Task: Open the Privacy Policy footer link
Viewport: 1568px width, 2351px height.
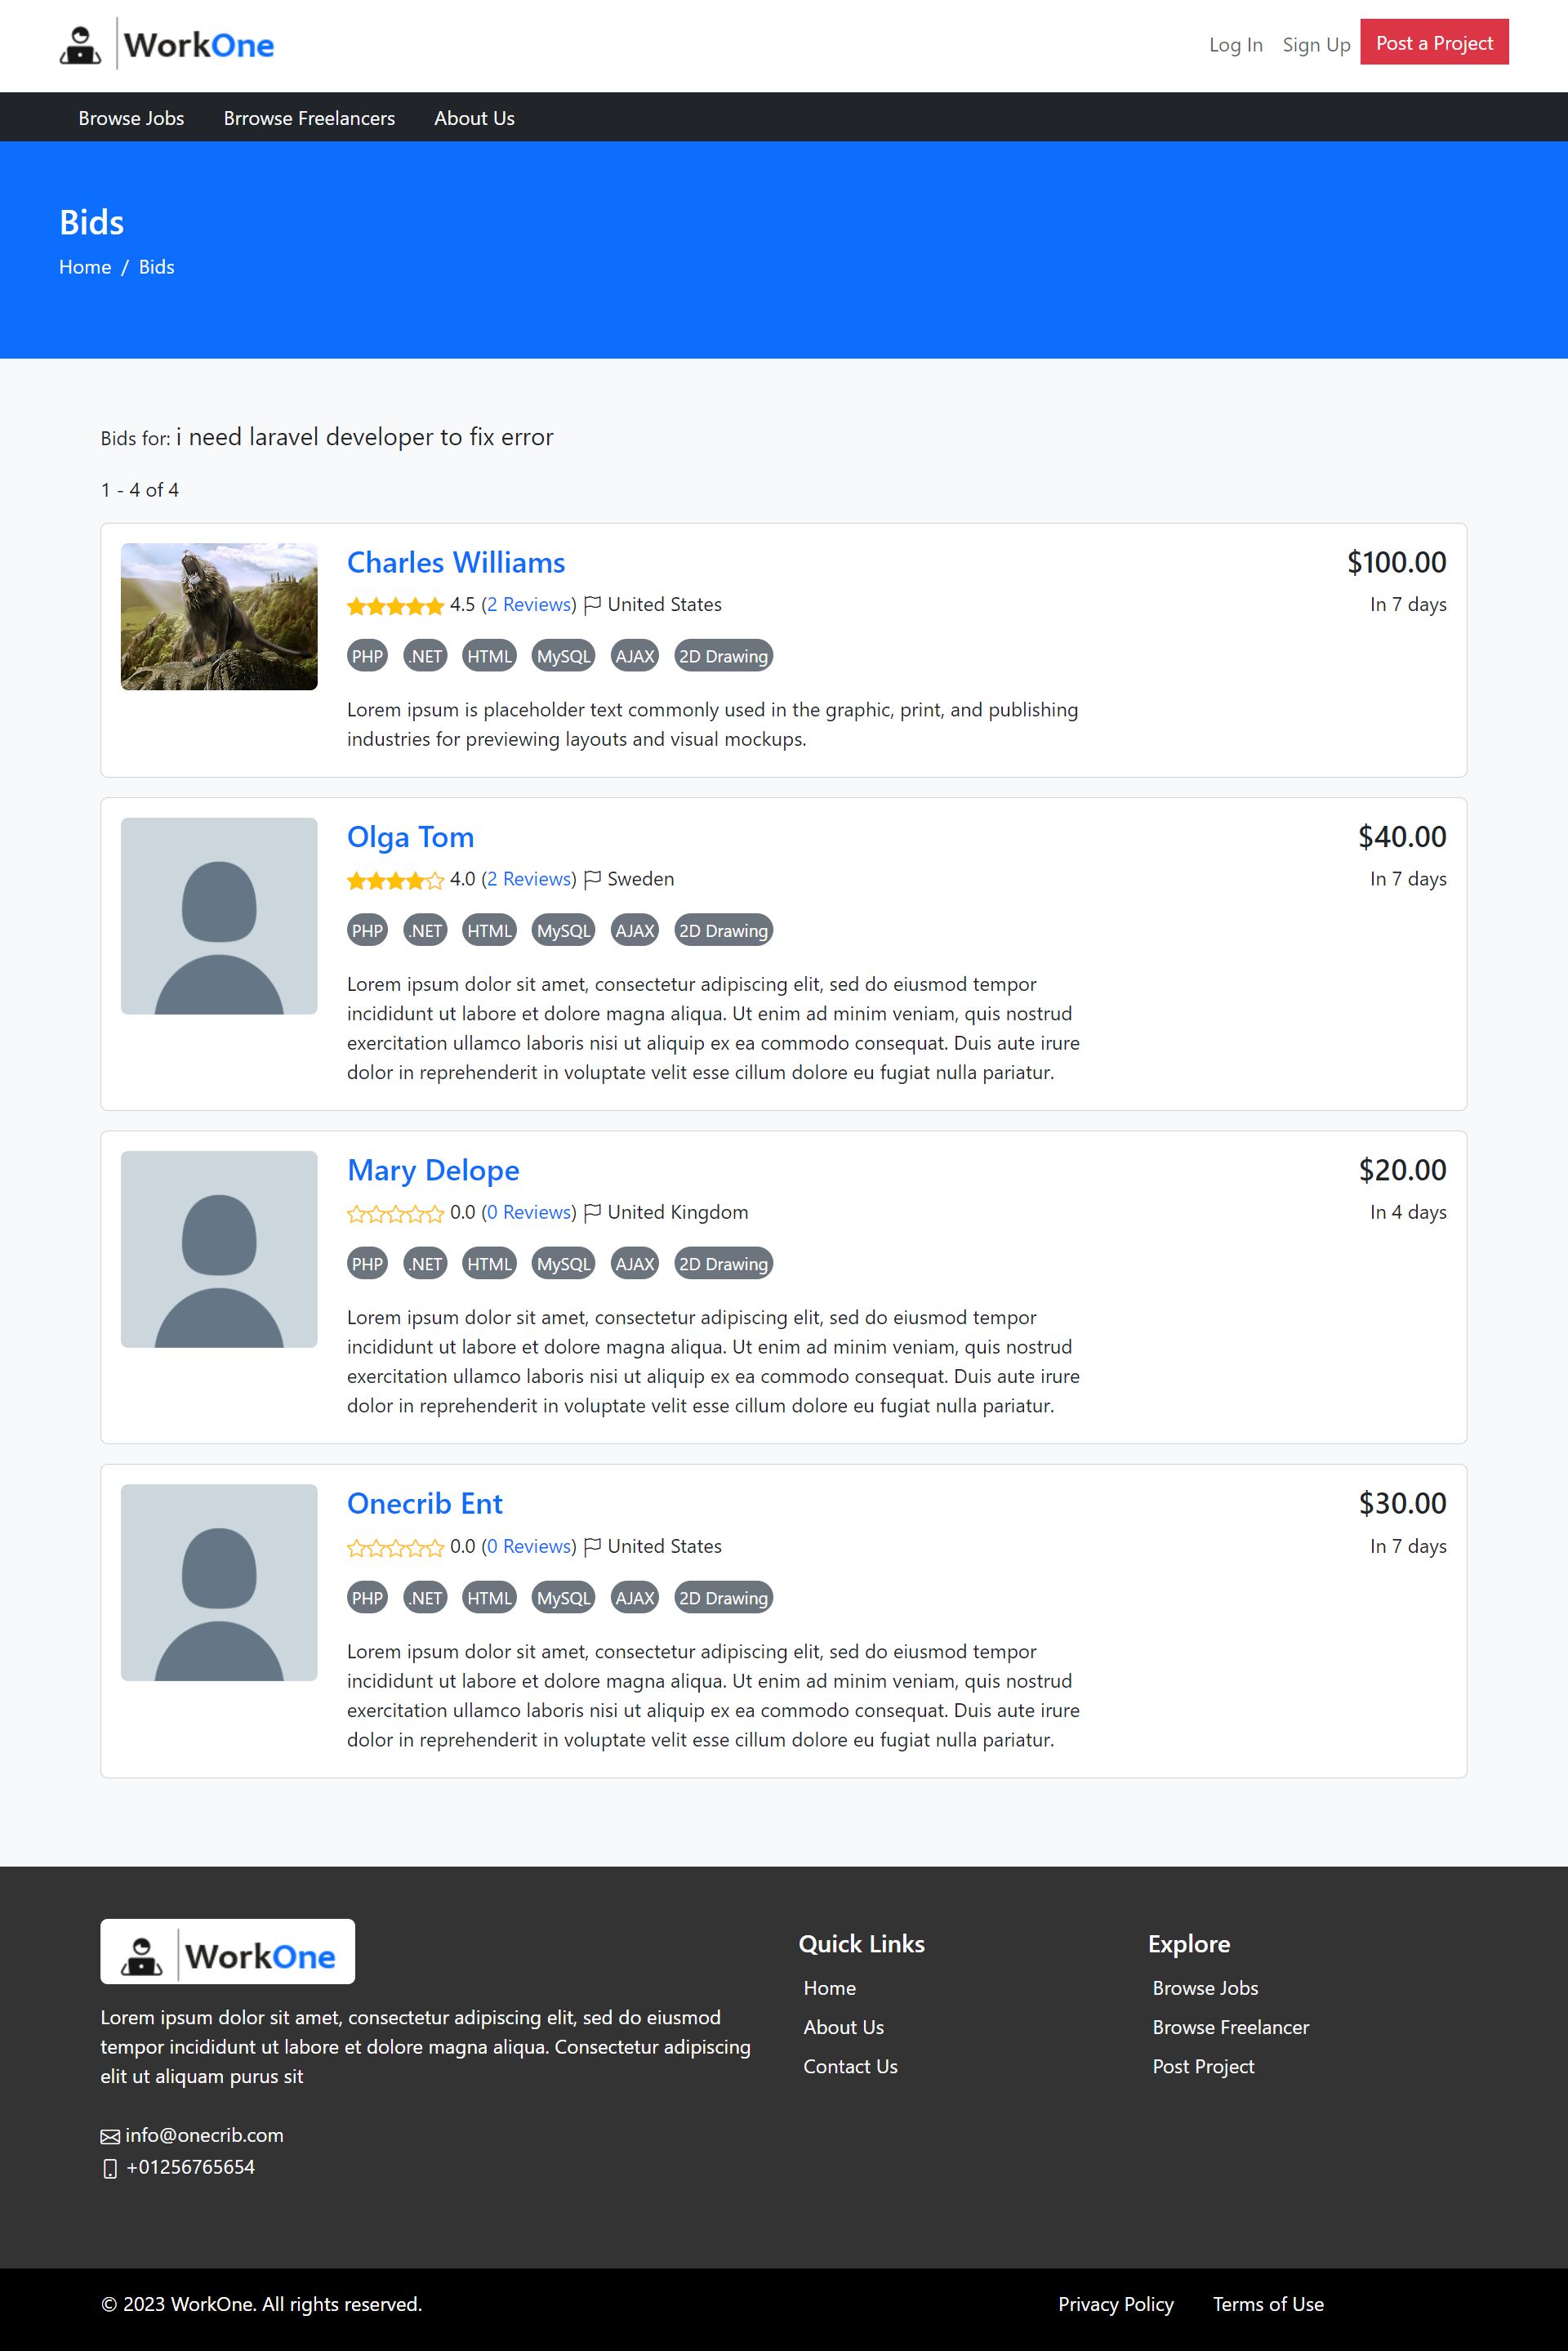Action: [x=1116, y=2304]
